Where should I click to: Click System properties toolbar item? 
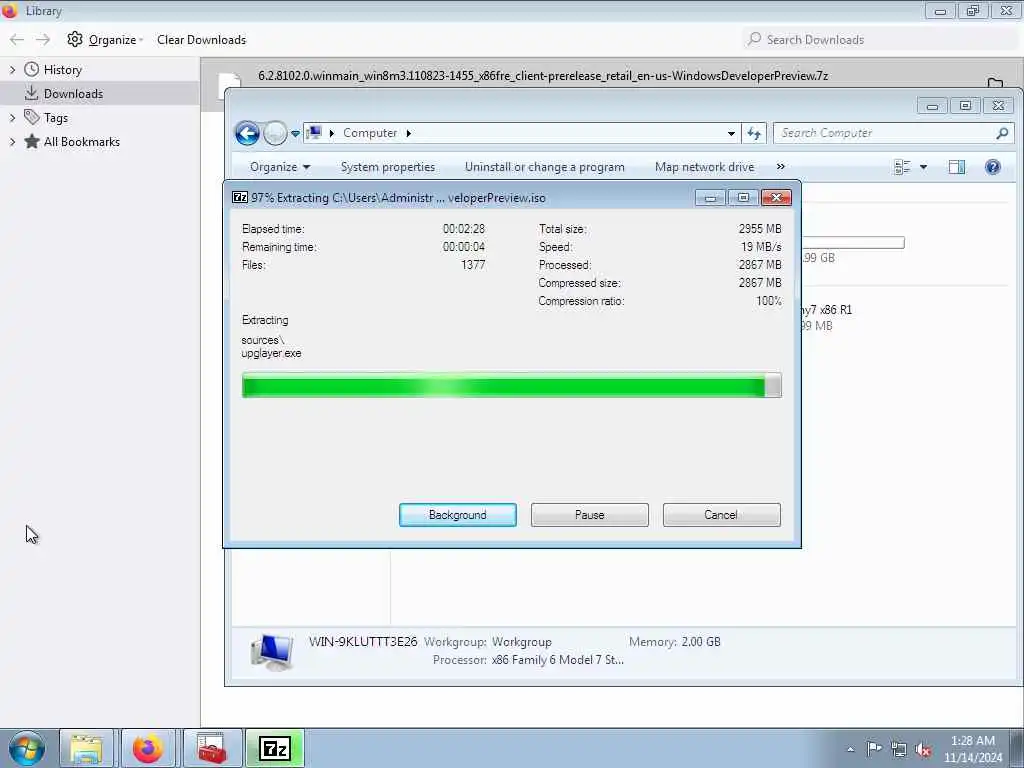pos(387,167)
